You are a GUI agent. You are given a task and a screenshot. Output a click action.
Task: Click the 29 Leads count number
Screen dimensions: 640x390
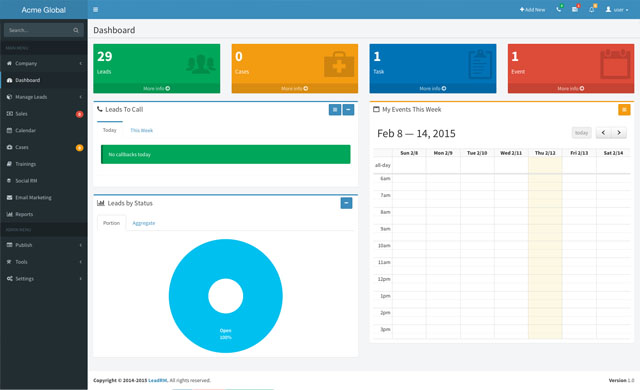[104, 56]
